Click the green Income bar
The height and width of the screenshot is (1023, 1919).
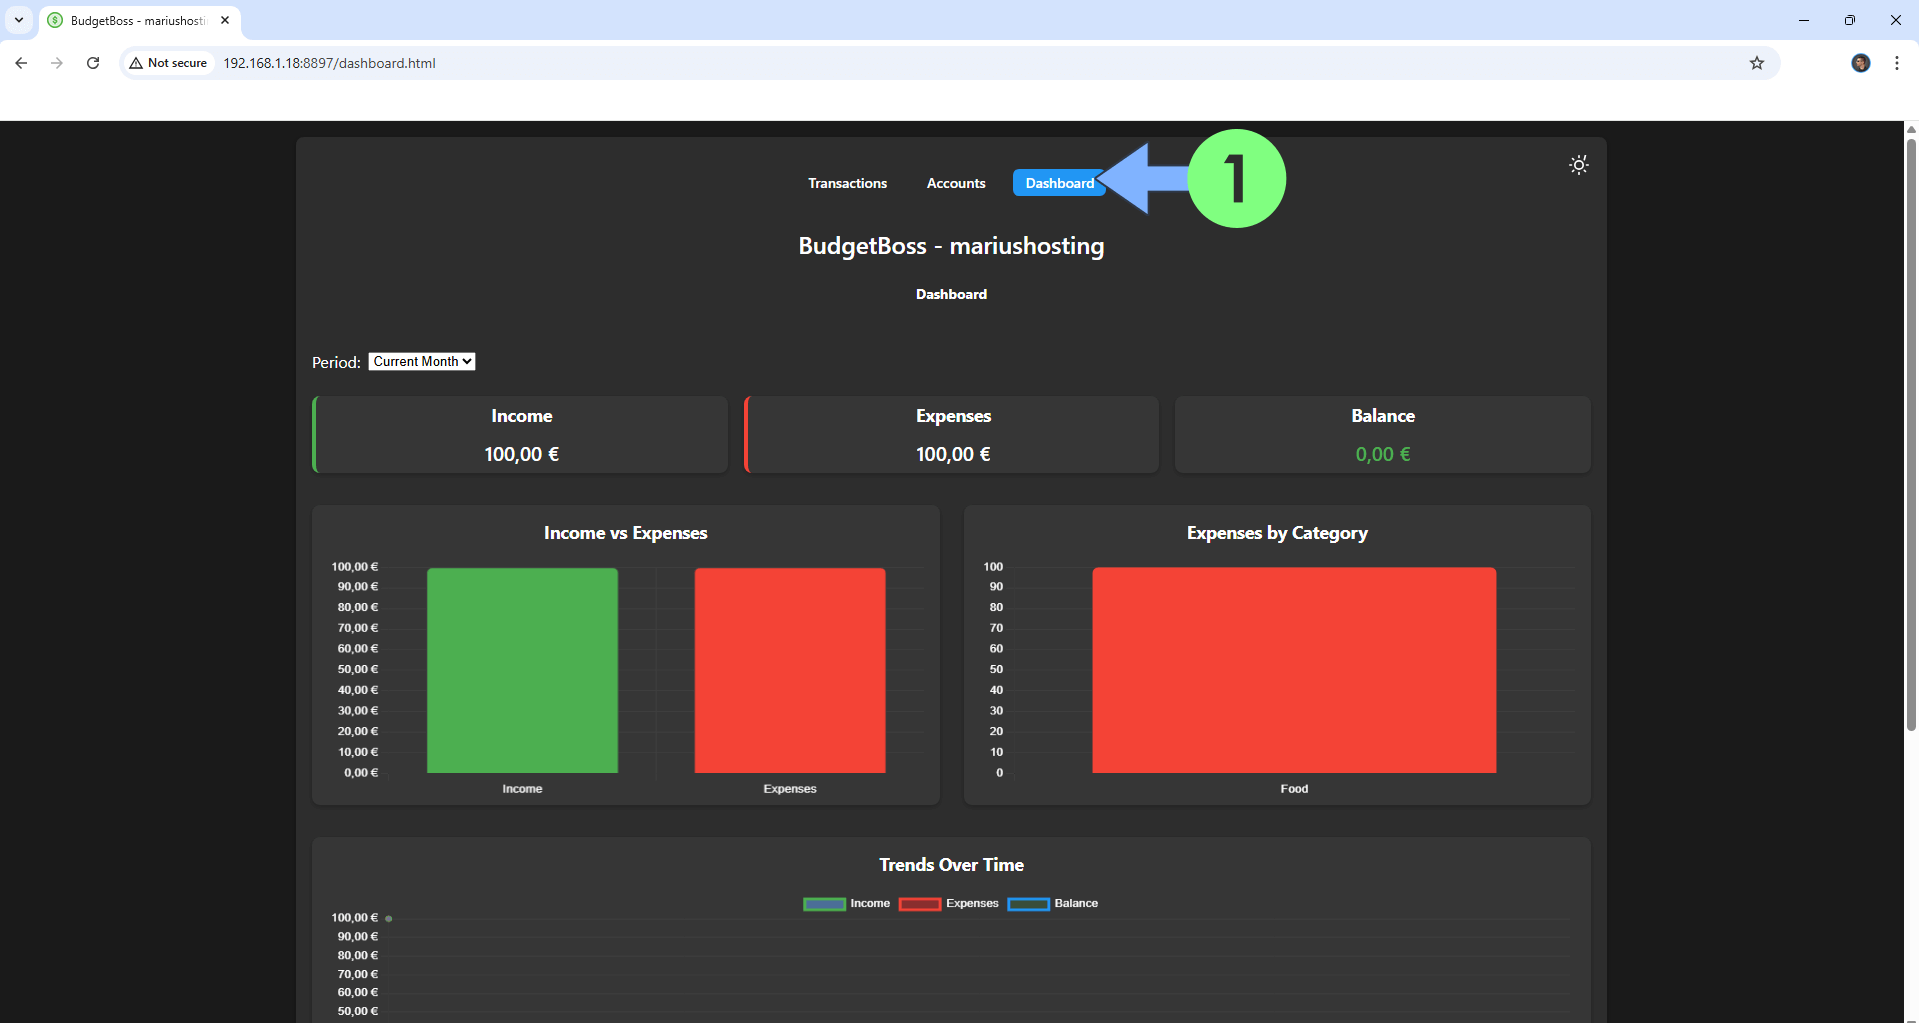[522, 670]
